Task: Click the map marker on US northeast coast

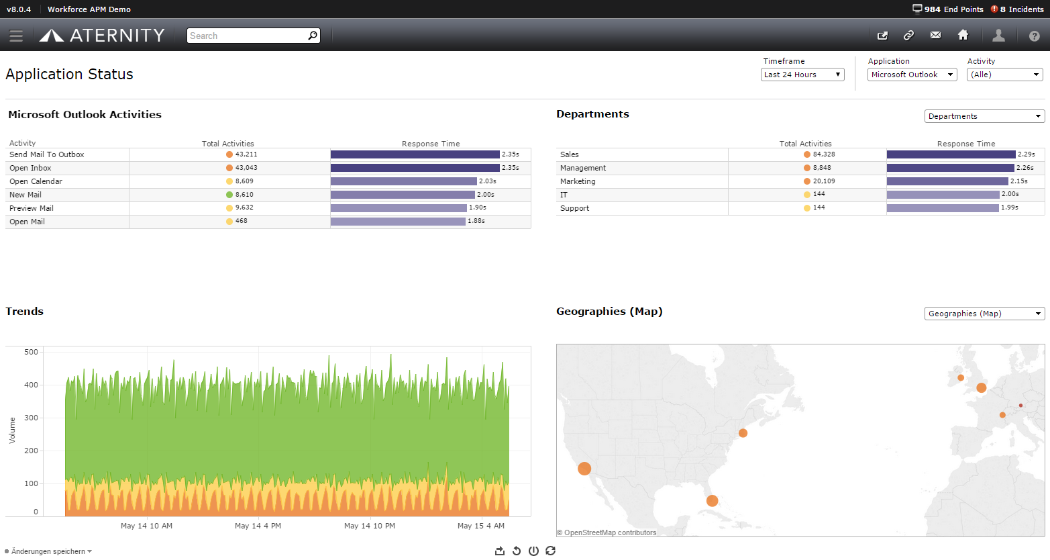Action: coord(743,433)
